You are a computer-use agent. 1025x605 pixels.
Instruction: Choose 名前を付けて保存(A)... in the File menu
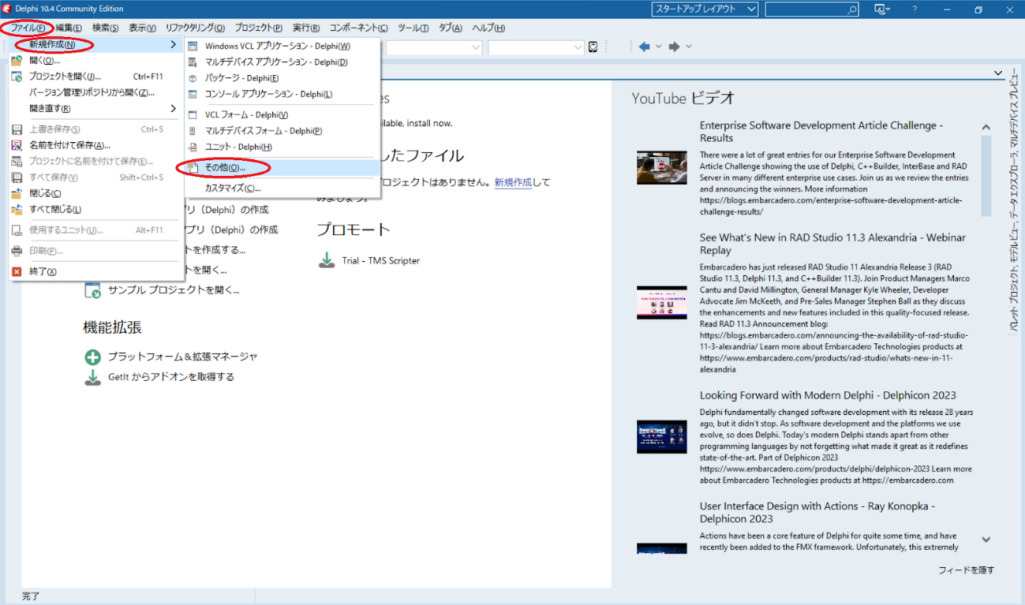point(95,145)
